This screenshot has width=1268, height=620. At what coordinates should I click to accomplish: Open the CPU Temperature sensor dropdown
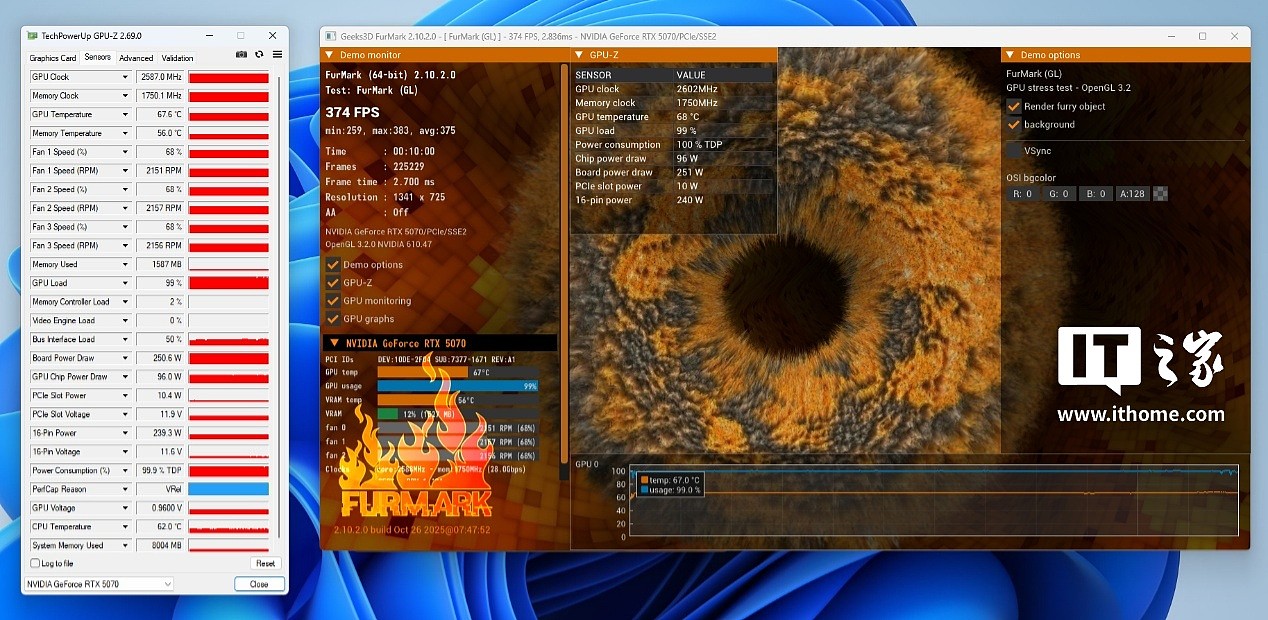(125, 527)
